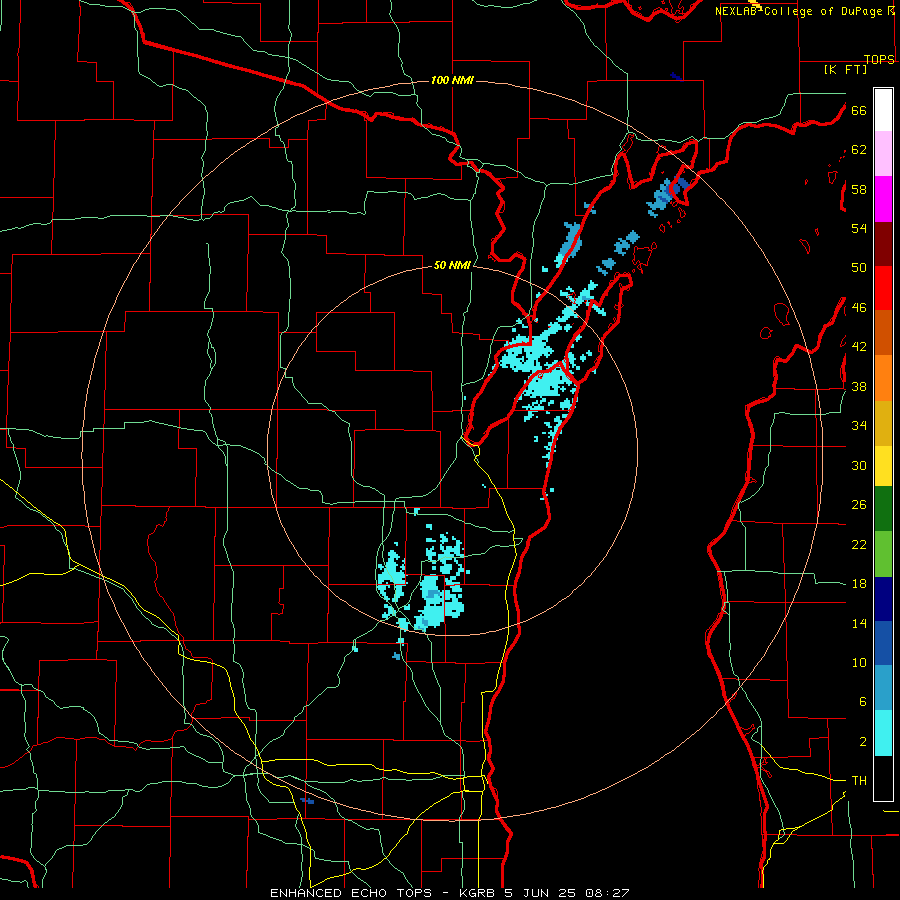The width and height of the screenshot is (900, 900).
Task: Click the yellow swatch at 30
Action: coord(883,465)
